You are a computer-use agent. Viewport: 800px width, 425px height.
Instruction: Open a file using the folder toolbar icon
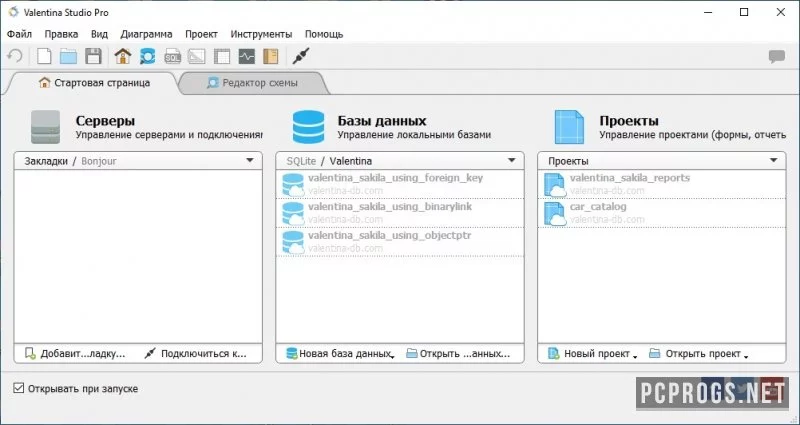click(68, 56)
